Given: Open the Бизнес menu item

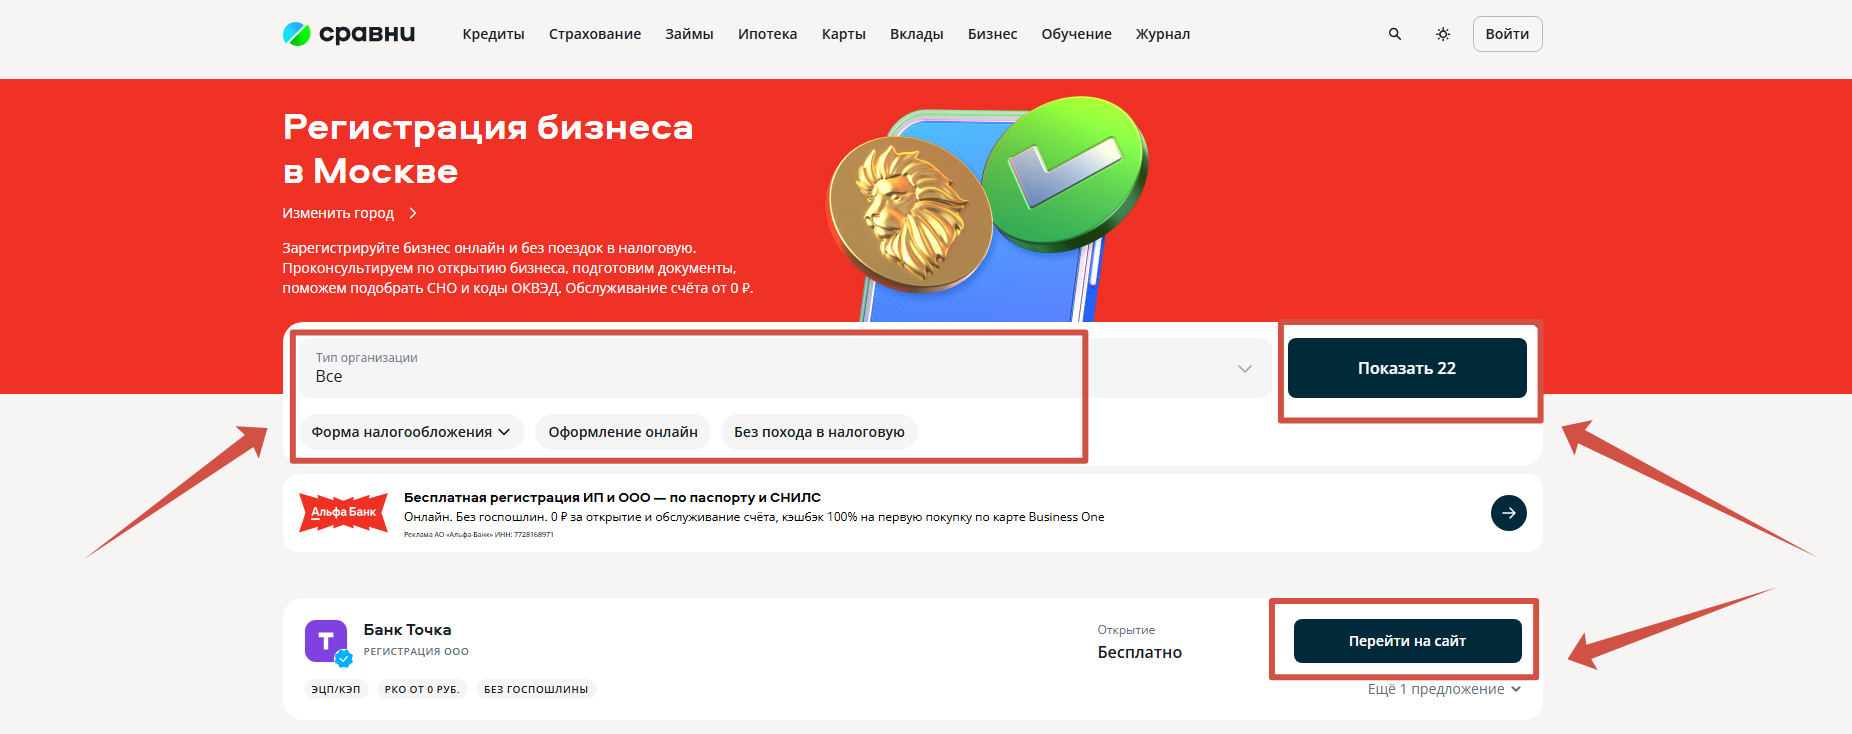Looking at the screenshot, I should click(992, 34).
